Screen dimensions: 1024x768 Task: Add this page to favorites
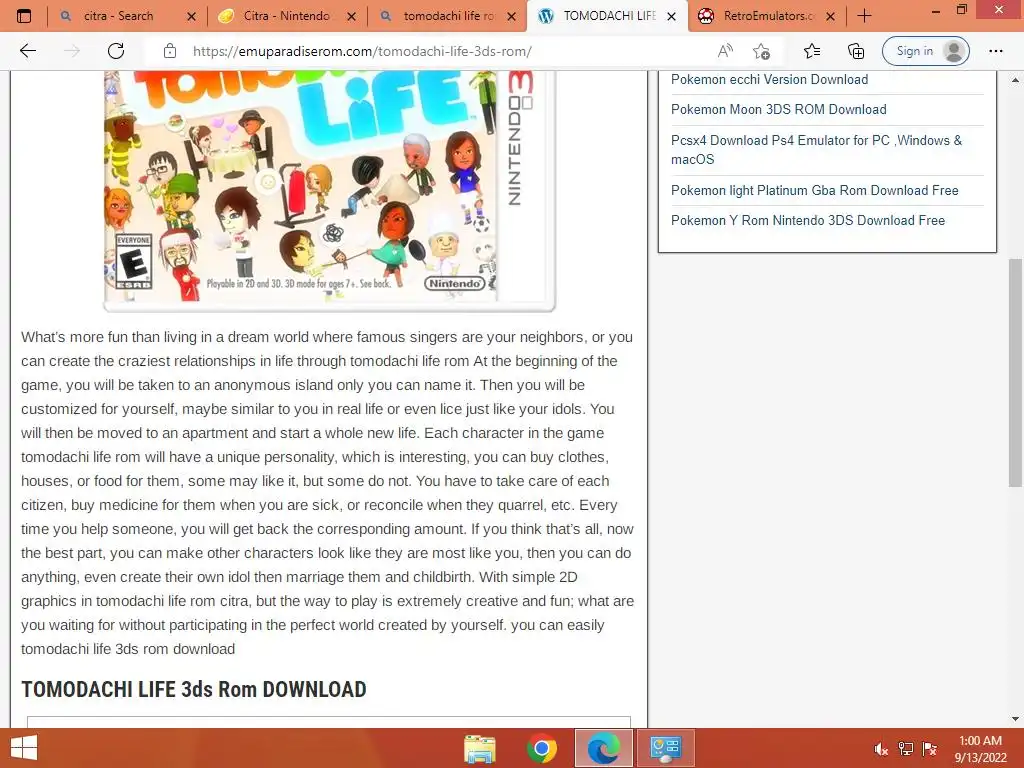(x=761, y=51)
